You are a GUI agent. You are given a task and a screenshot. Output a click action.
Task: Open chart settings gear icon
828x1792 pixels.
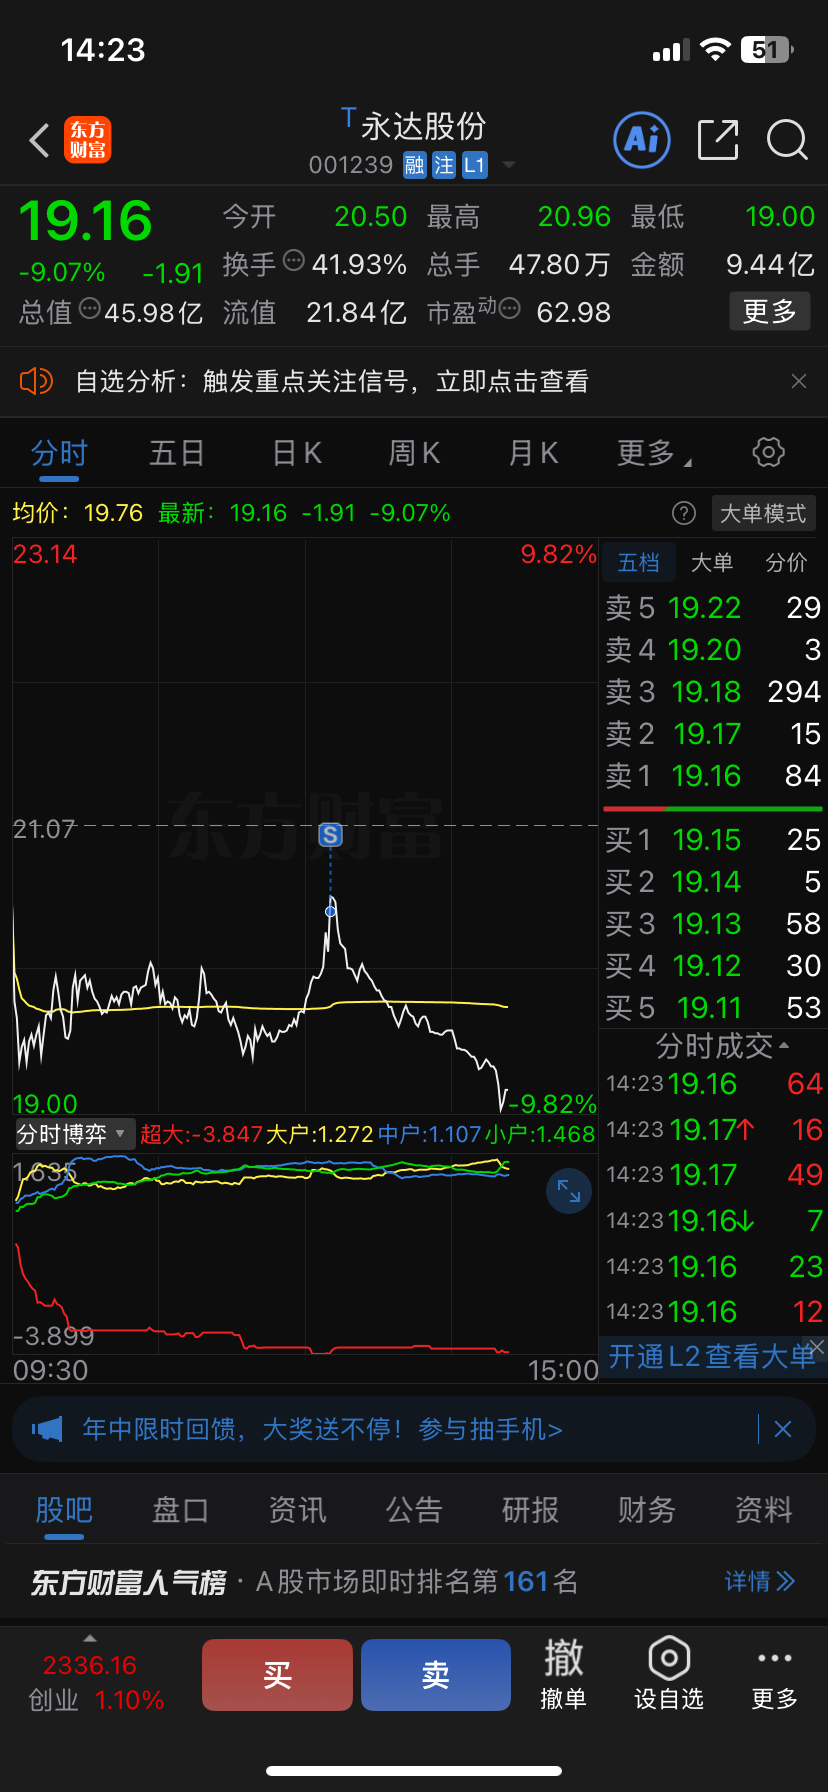click(768, 452)
